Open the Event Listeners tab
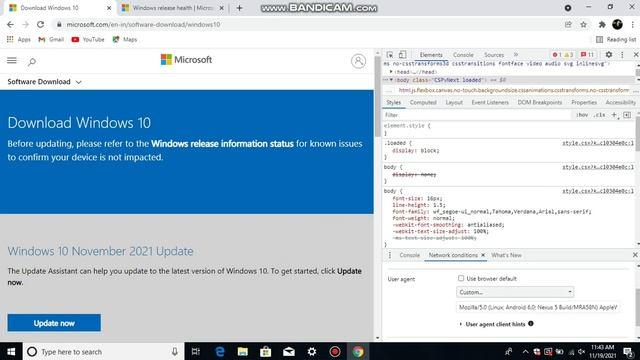This screenshot has height=360, width=640. coord(490,102)
